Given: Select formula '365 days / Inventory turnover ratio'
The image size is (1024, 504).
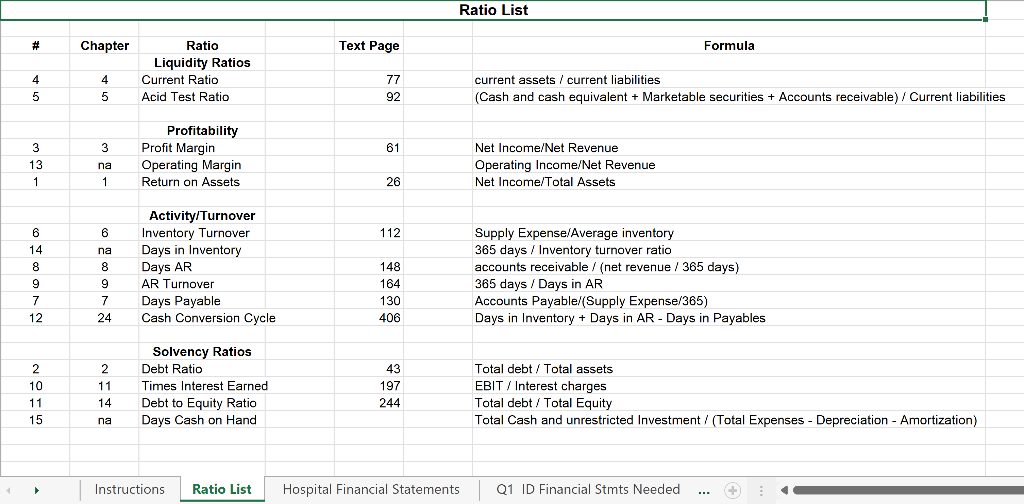Looking at the screenshot, I should [x=729, y=249].
